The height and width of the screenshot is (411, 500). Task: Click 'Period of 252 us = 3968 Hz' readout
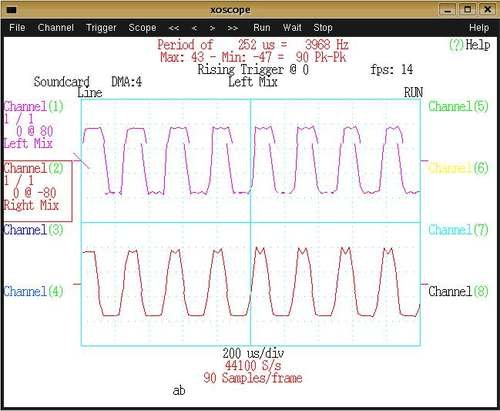[253, 45]
